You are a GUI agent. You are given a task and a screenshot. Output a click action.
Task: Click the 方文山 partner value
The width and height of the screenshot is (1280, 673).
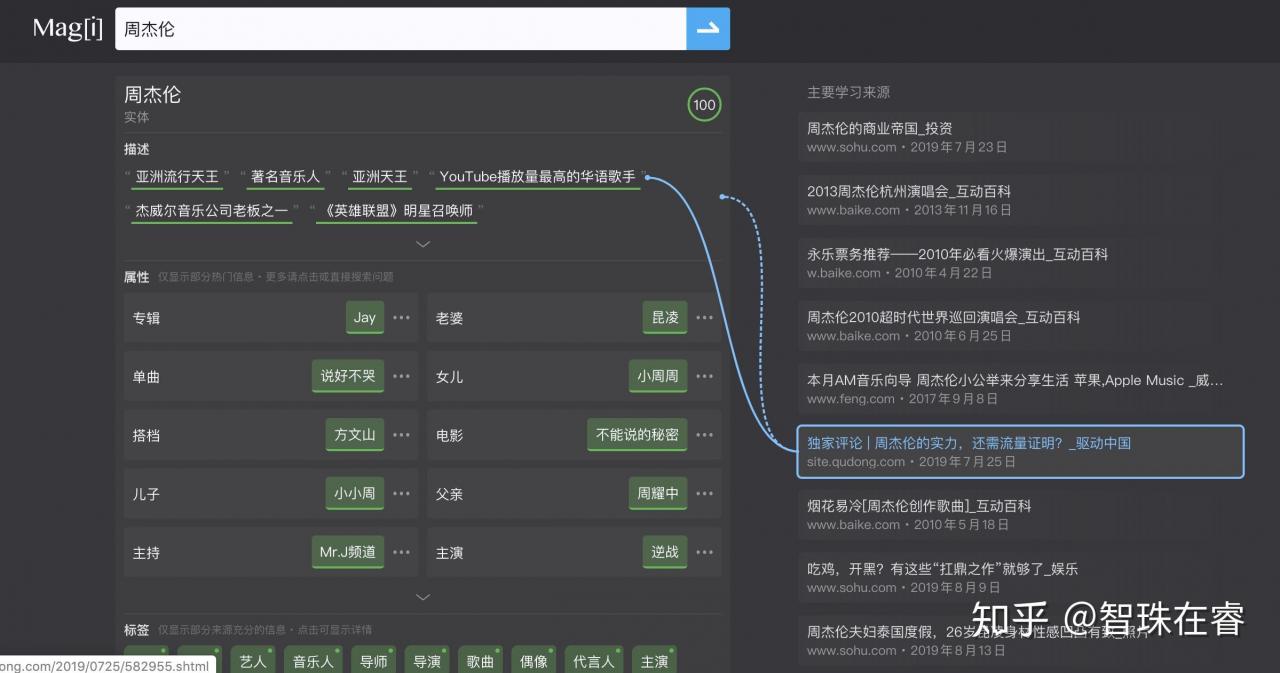pos(355,435)
